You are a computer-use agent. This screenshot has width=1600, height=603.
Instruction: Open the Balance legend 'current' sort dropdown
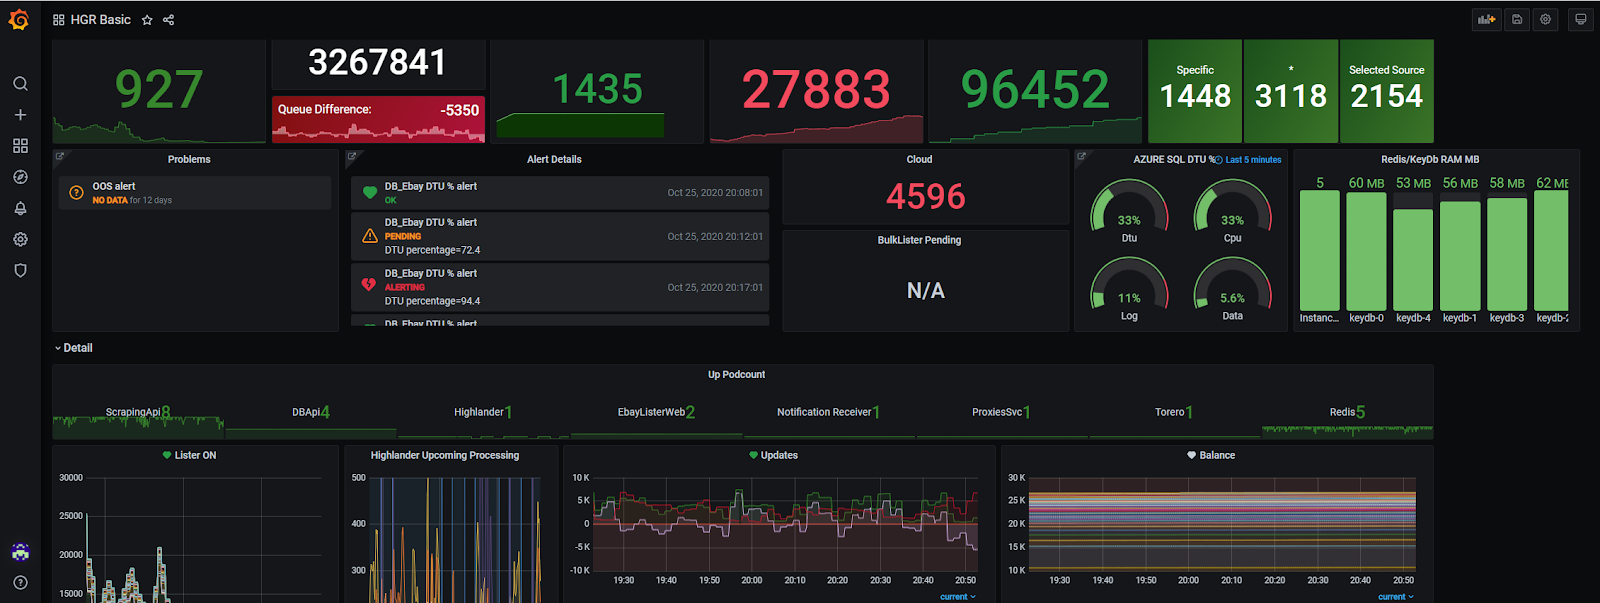point(1396,597)
